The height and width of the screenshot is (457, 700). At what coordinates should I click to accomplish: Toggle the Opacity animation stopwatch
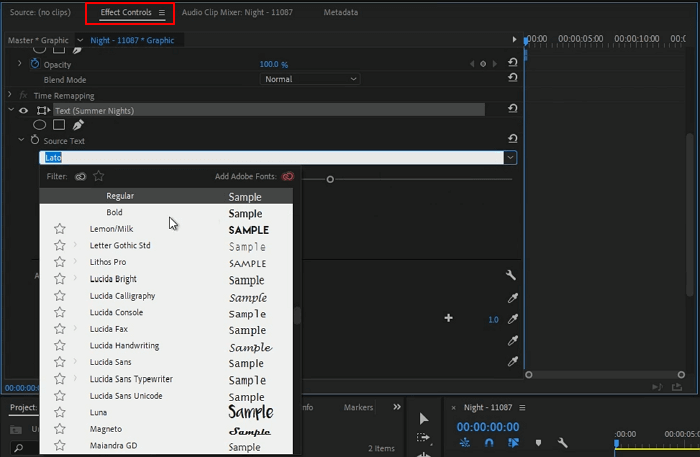pos(35,64)
